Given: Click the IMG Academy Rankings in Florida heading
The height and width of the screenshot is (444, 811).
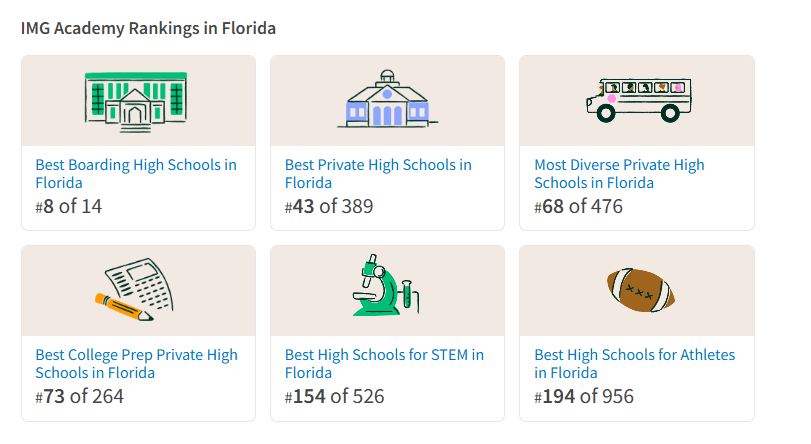Looking at the screenshot, I should (x=148, y=28).
